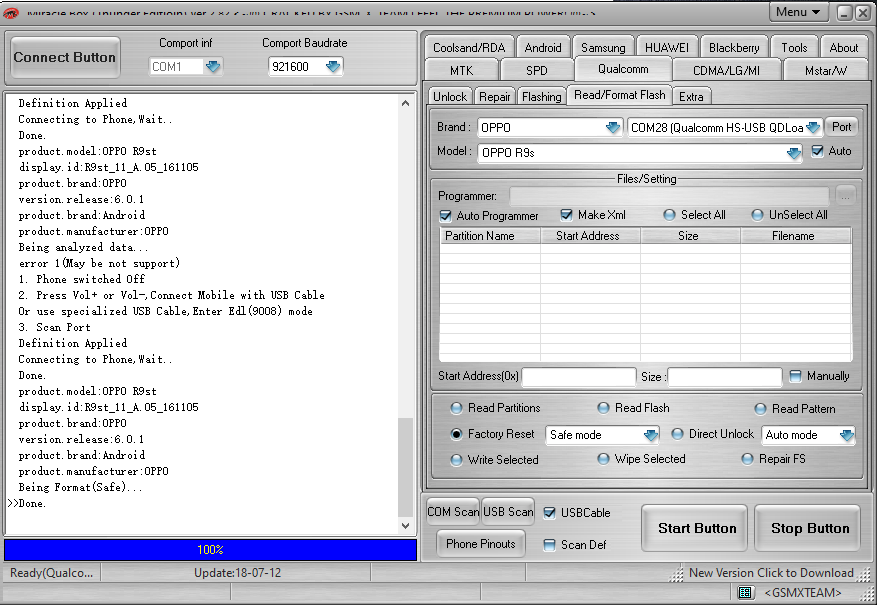Toggle the Auto checkbox next to Model
This screenshot has width=877, height=605.
coord(817,151)
